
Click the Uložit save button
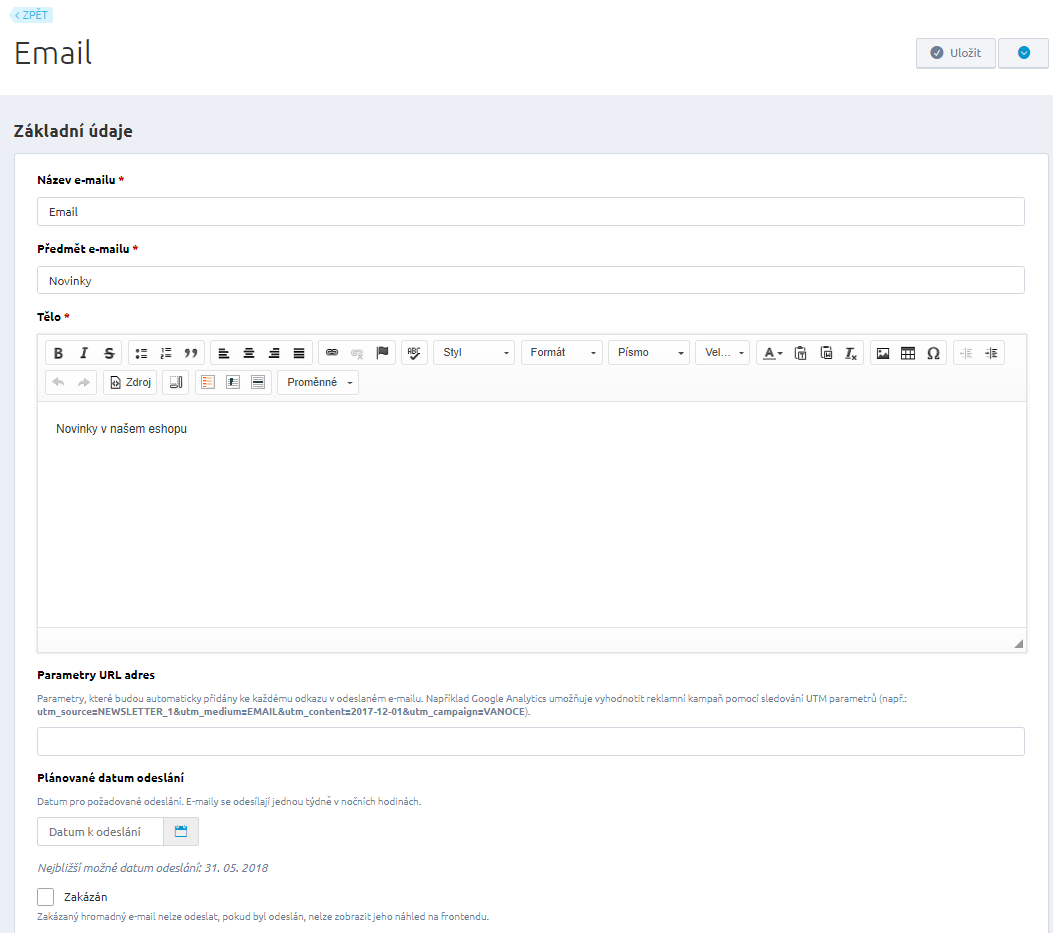coord(955,53)
